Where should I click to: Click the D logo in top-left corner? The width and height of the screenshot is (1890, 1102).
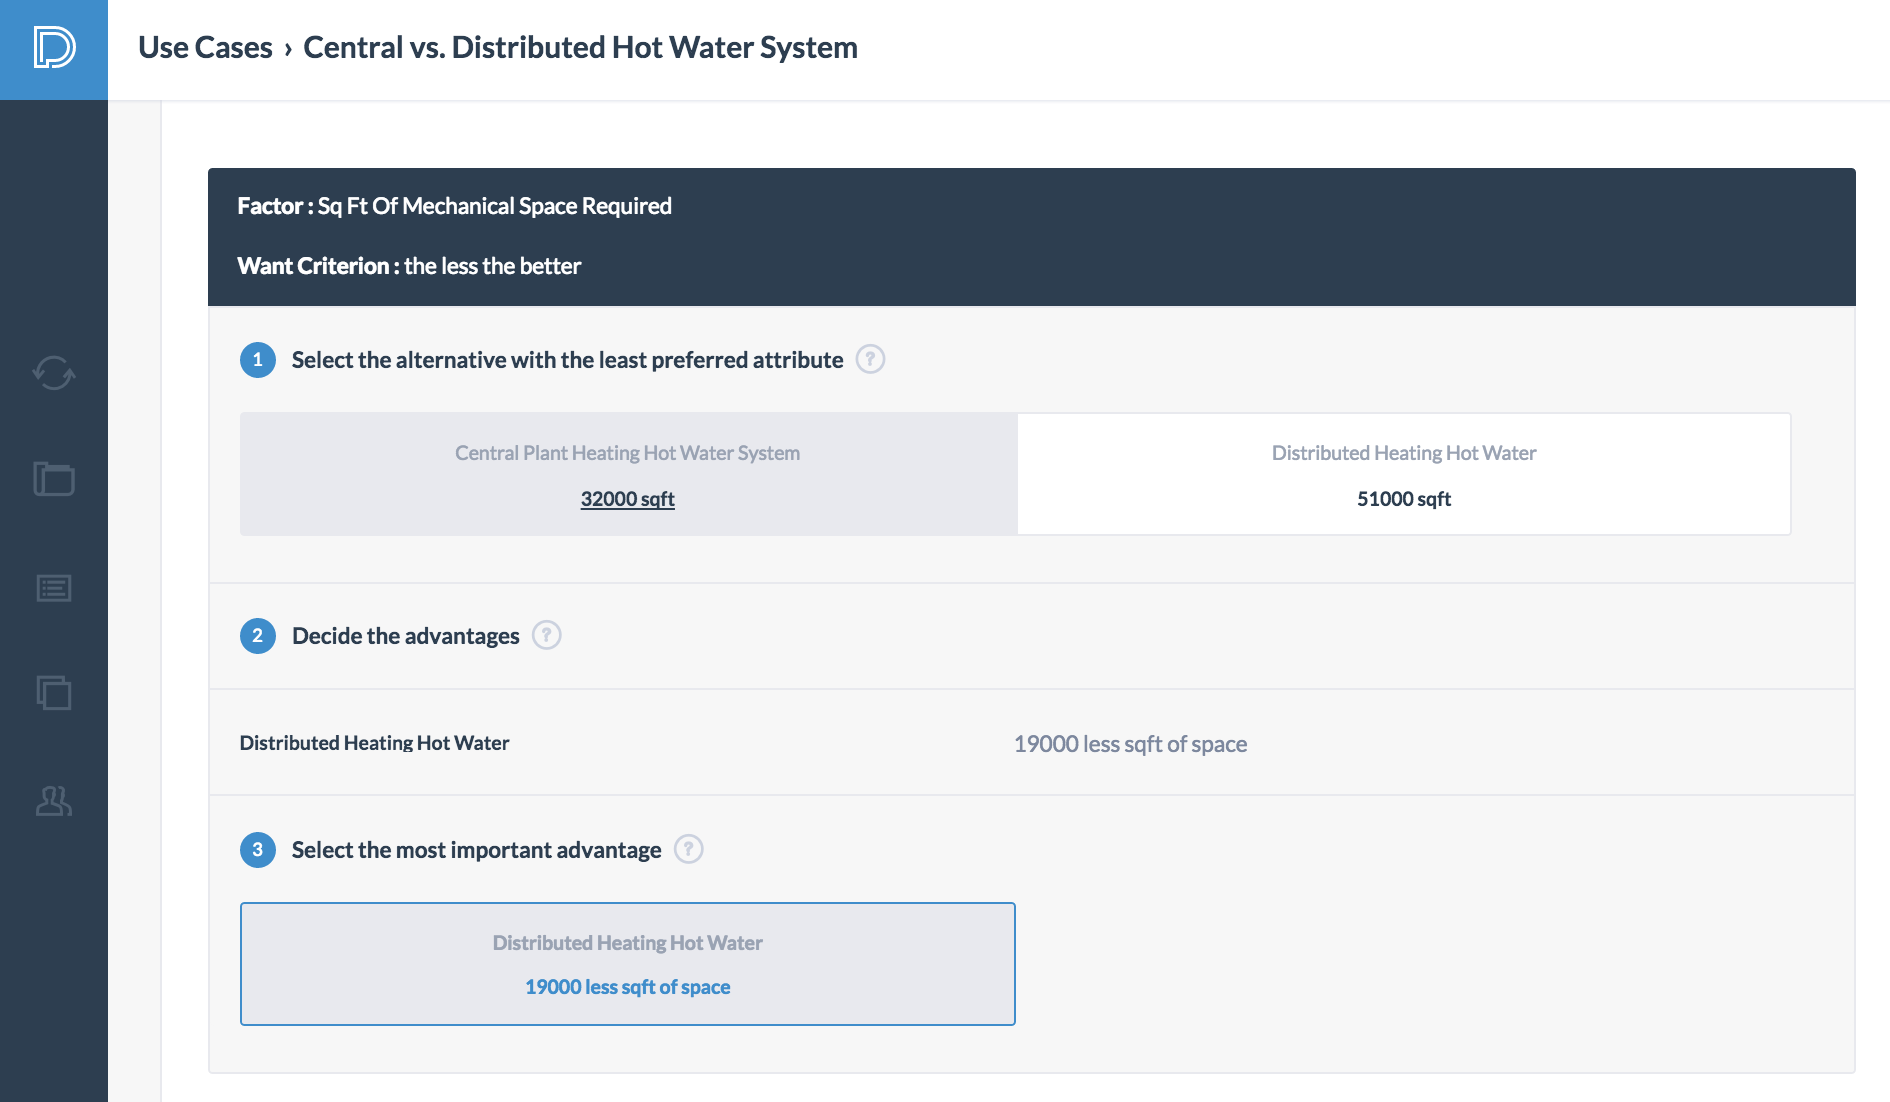click(54, 48)
